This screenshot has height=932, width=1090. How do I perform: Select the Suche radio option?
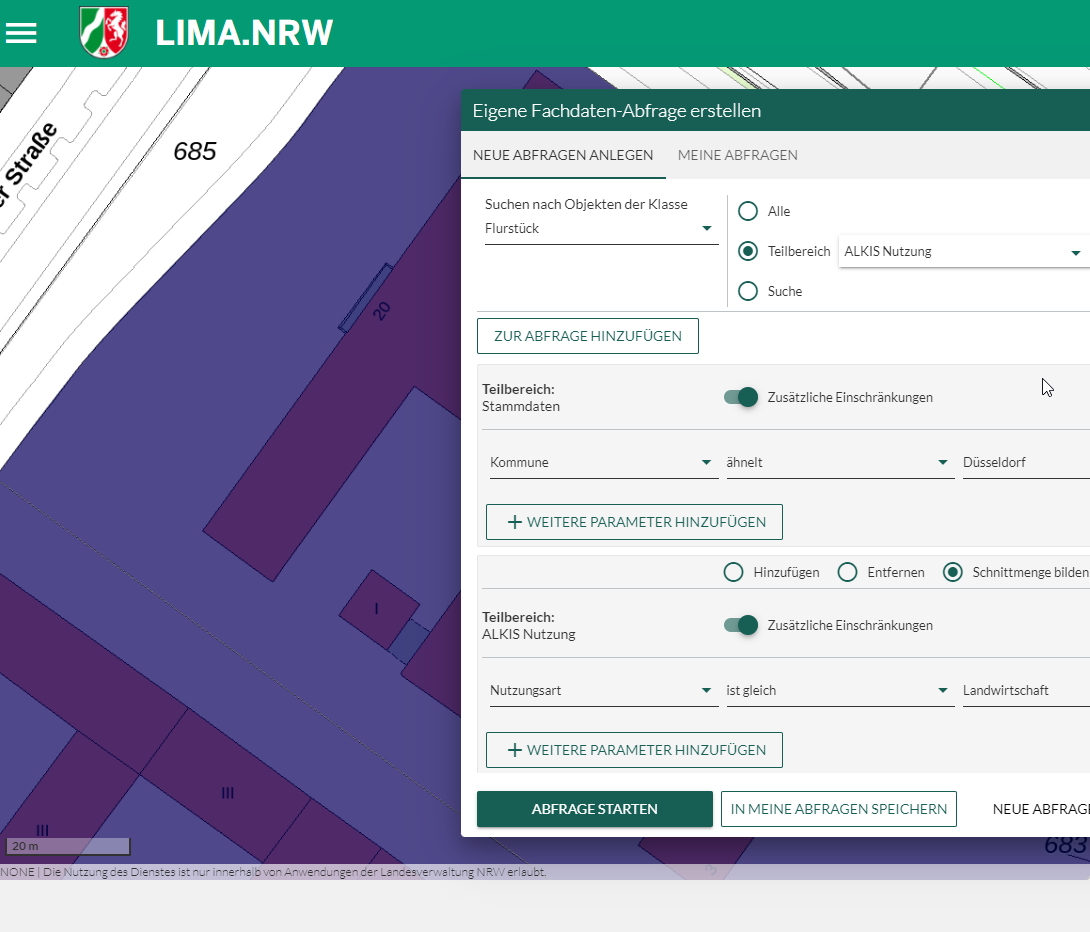click(748, 291)
